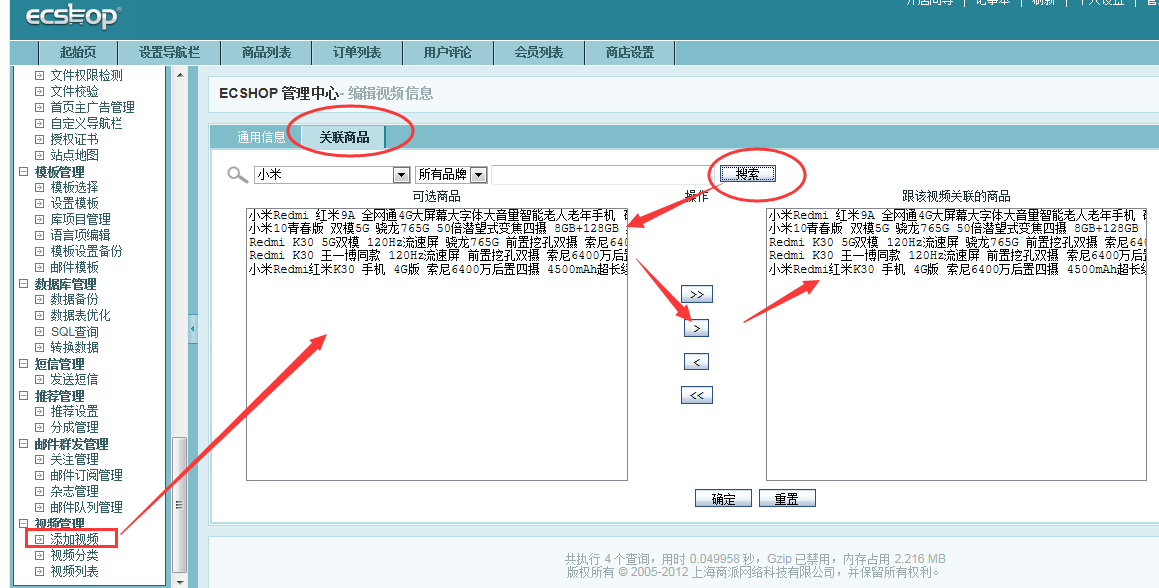This screenshot has width=1159, height=588.
Task: Open 起始页 in the navigation bar
Action: tap(78, 53)
